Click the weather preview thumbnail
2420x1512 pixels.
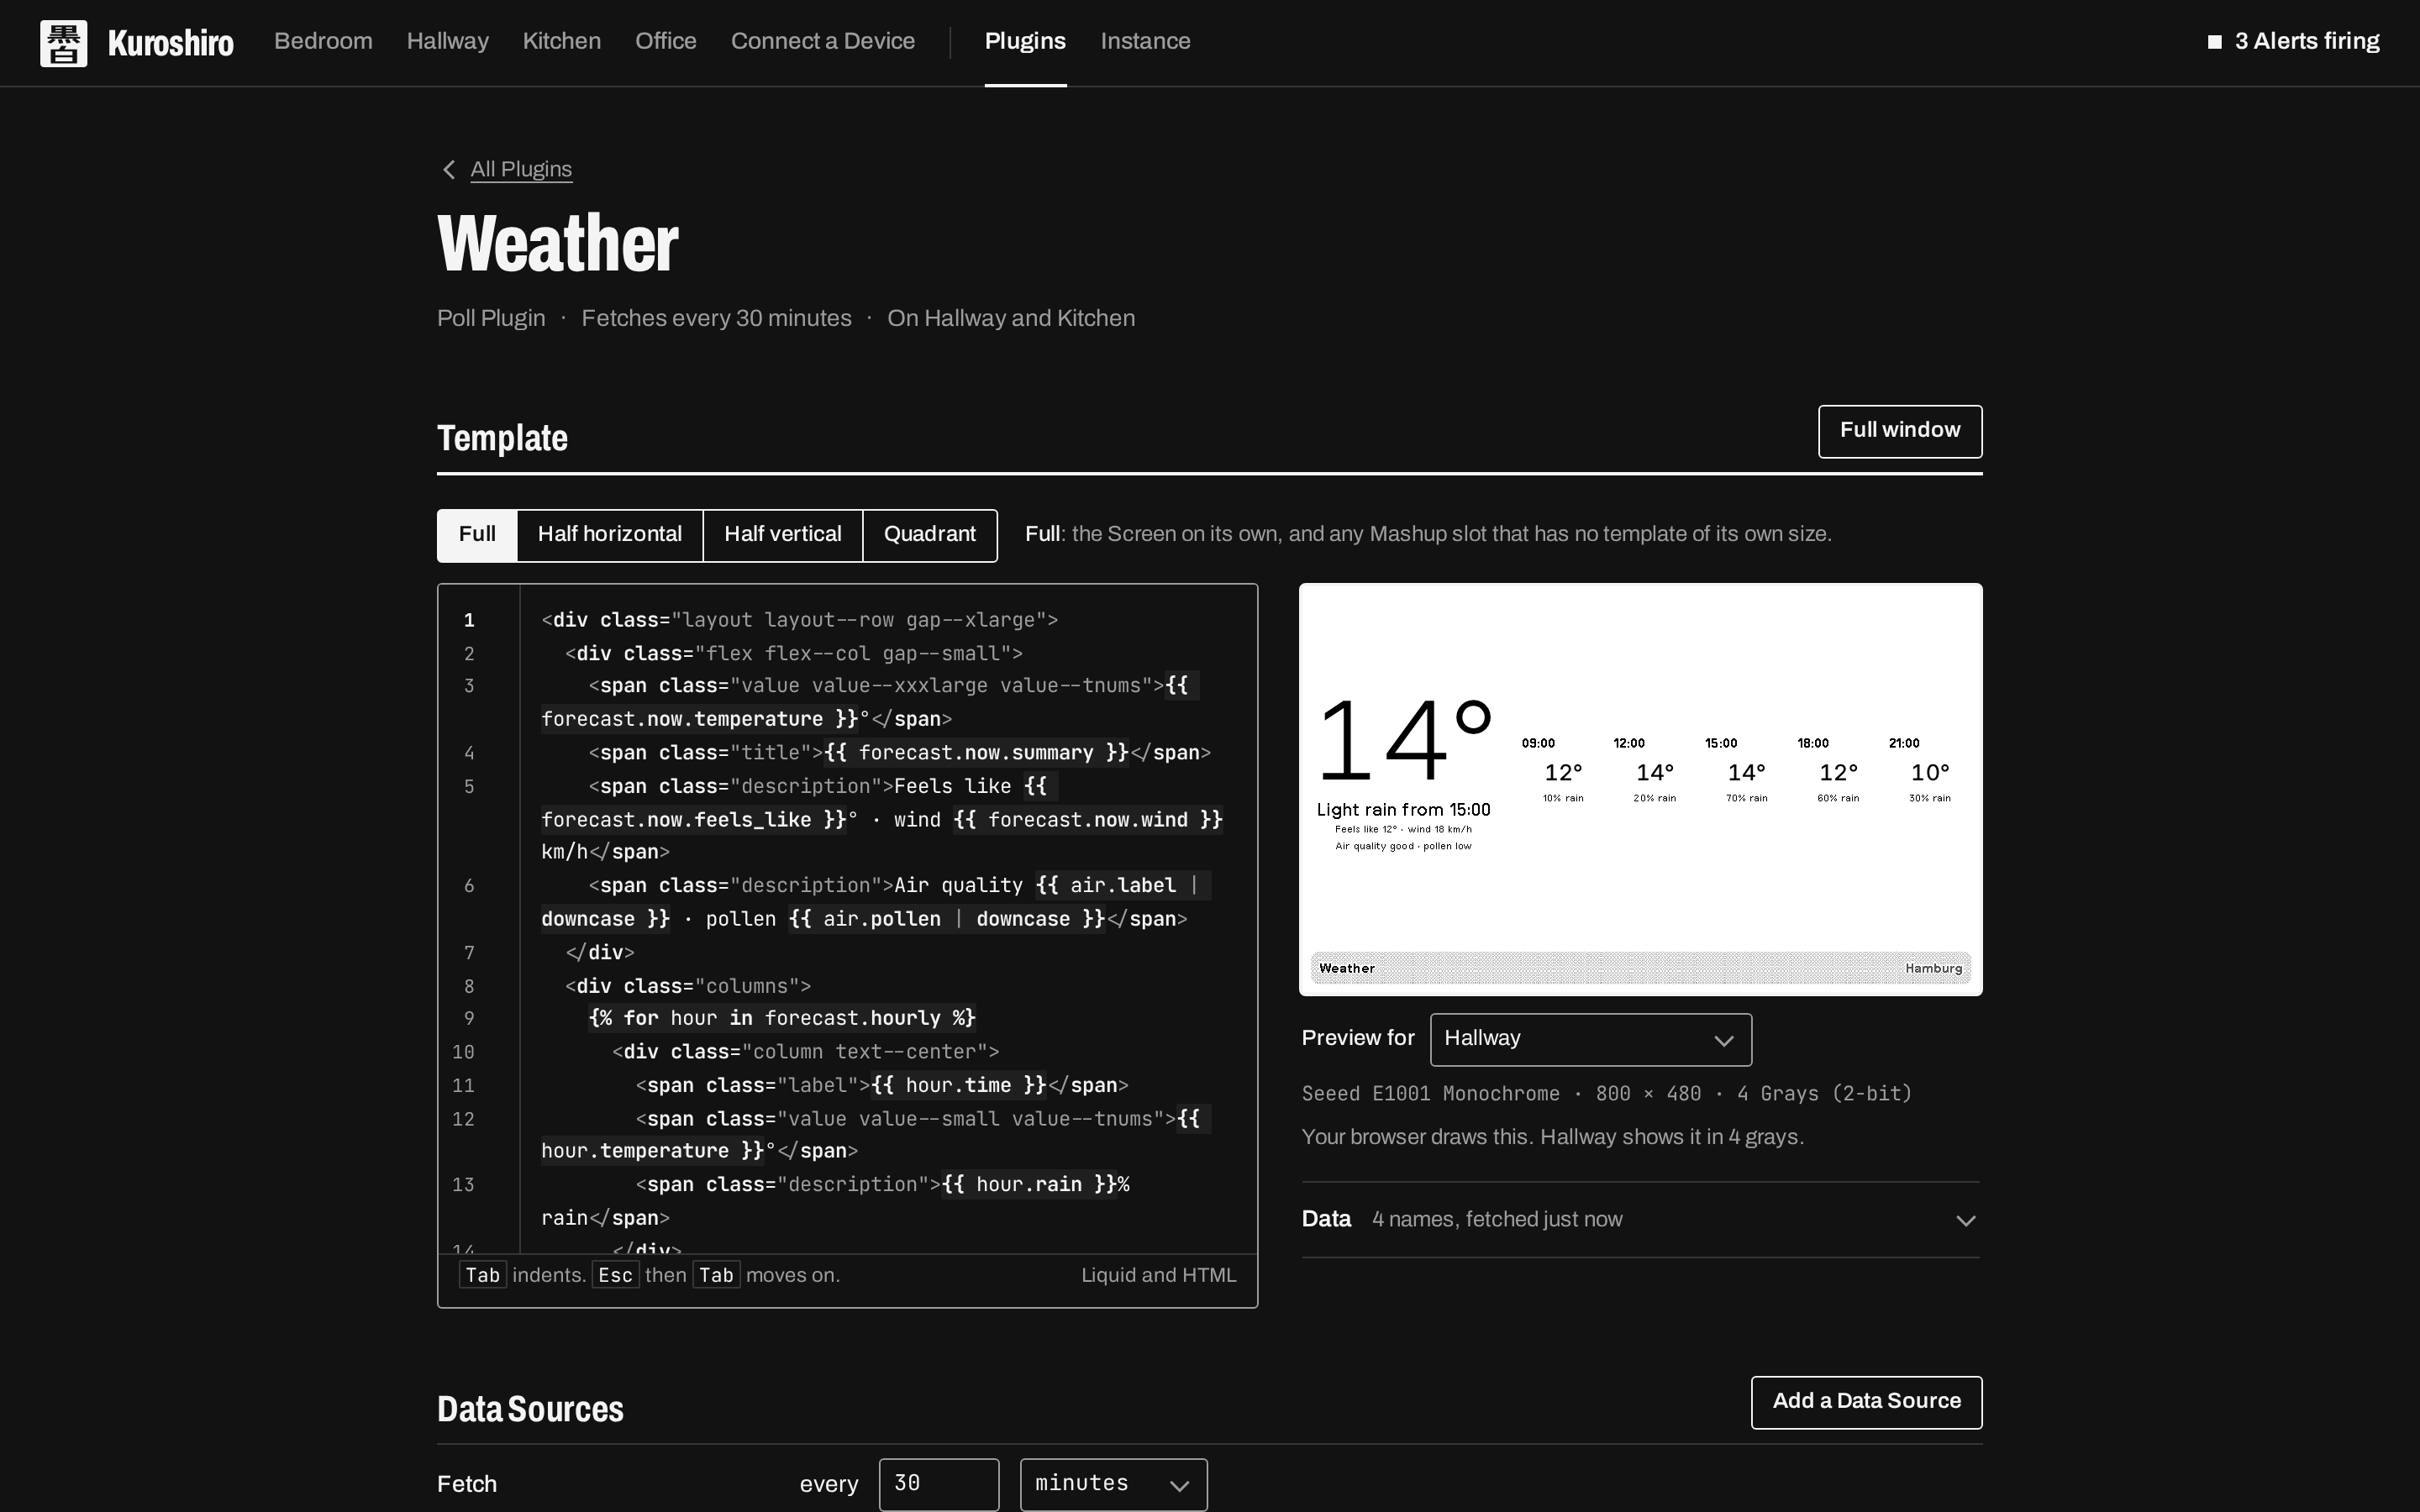click(x=1640, y=789)
